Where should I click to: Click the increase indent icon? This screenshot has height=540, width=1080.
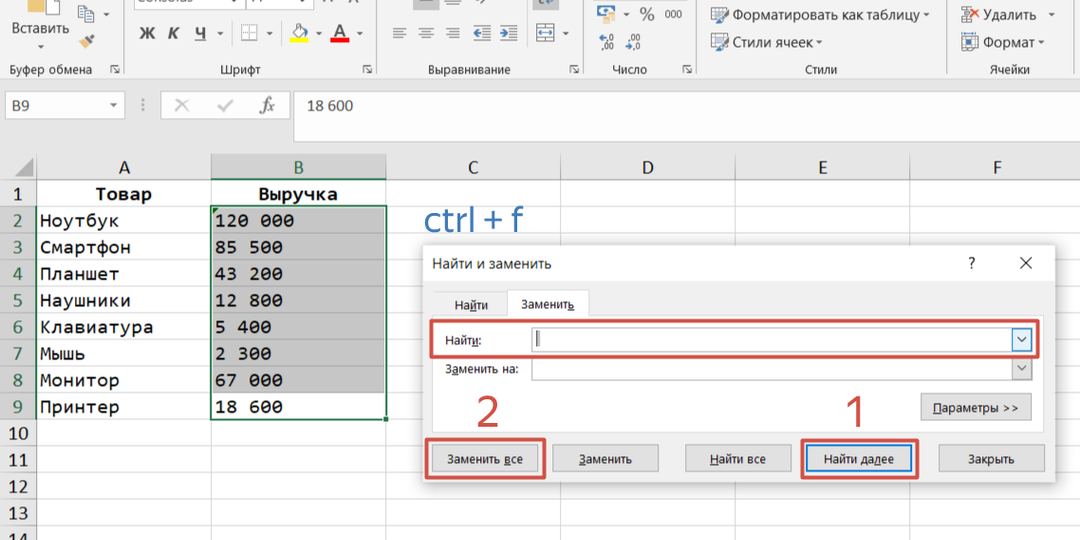(508, 33)
